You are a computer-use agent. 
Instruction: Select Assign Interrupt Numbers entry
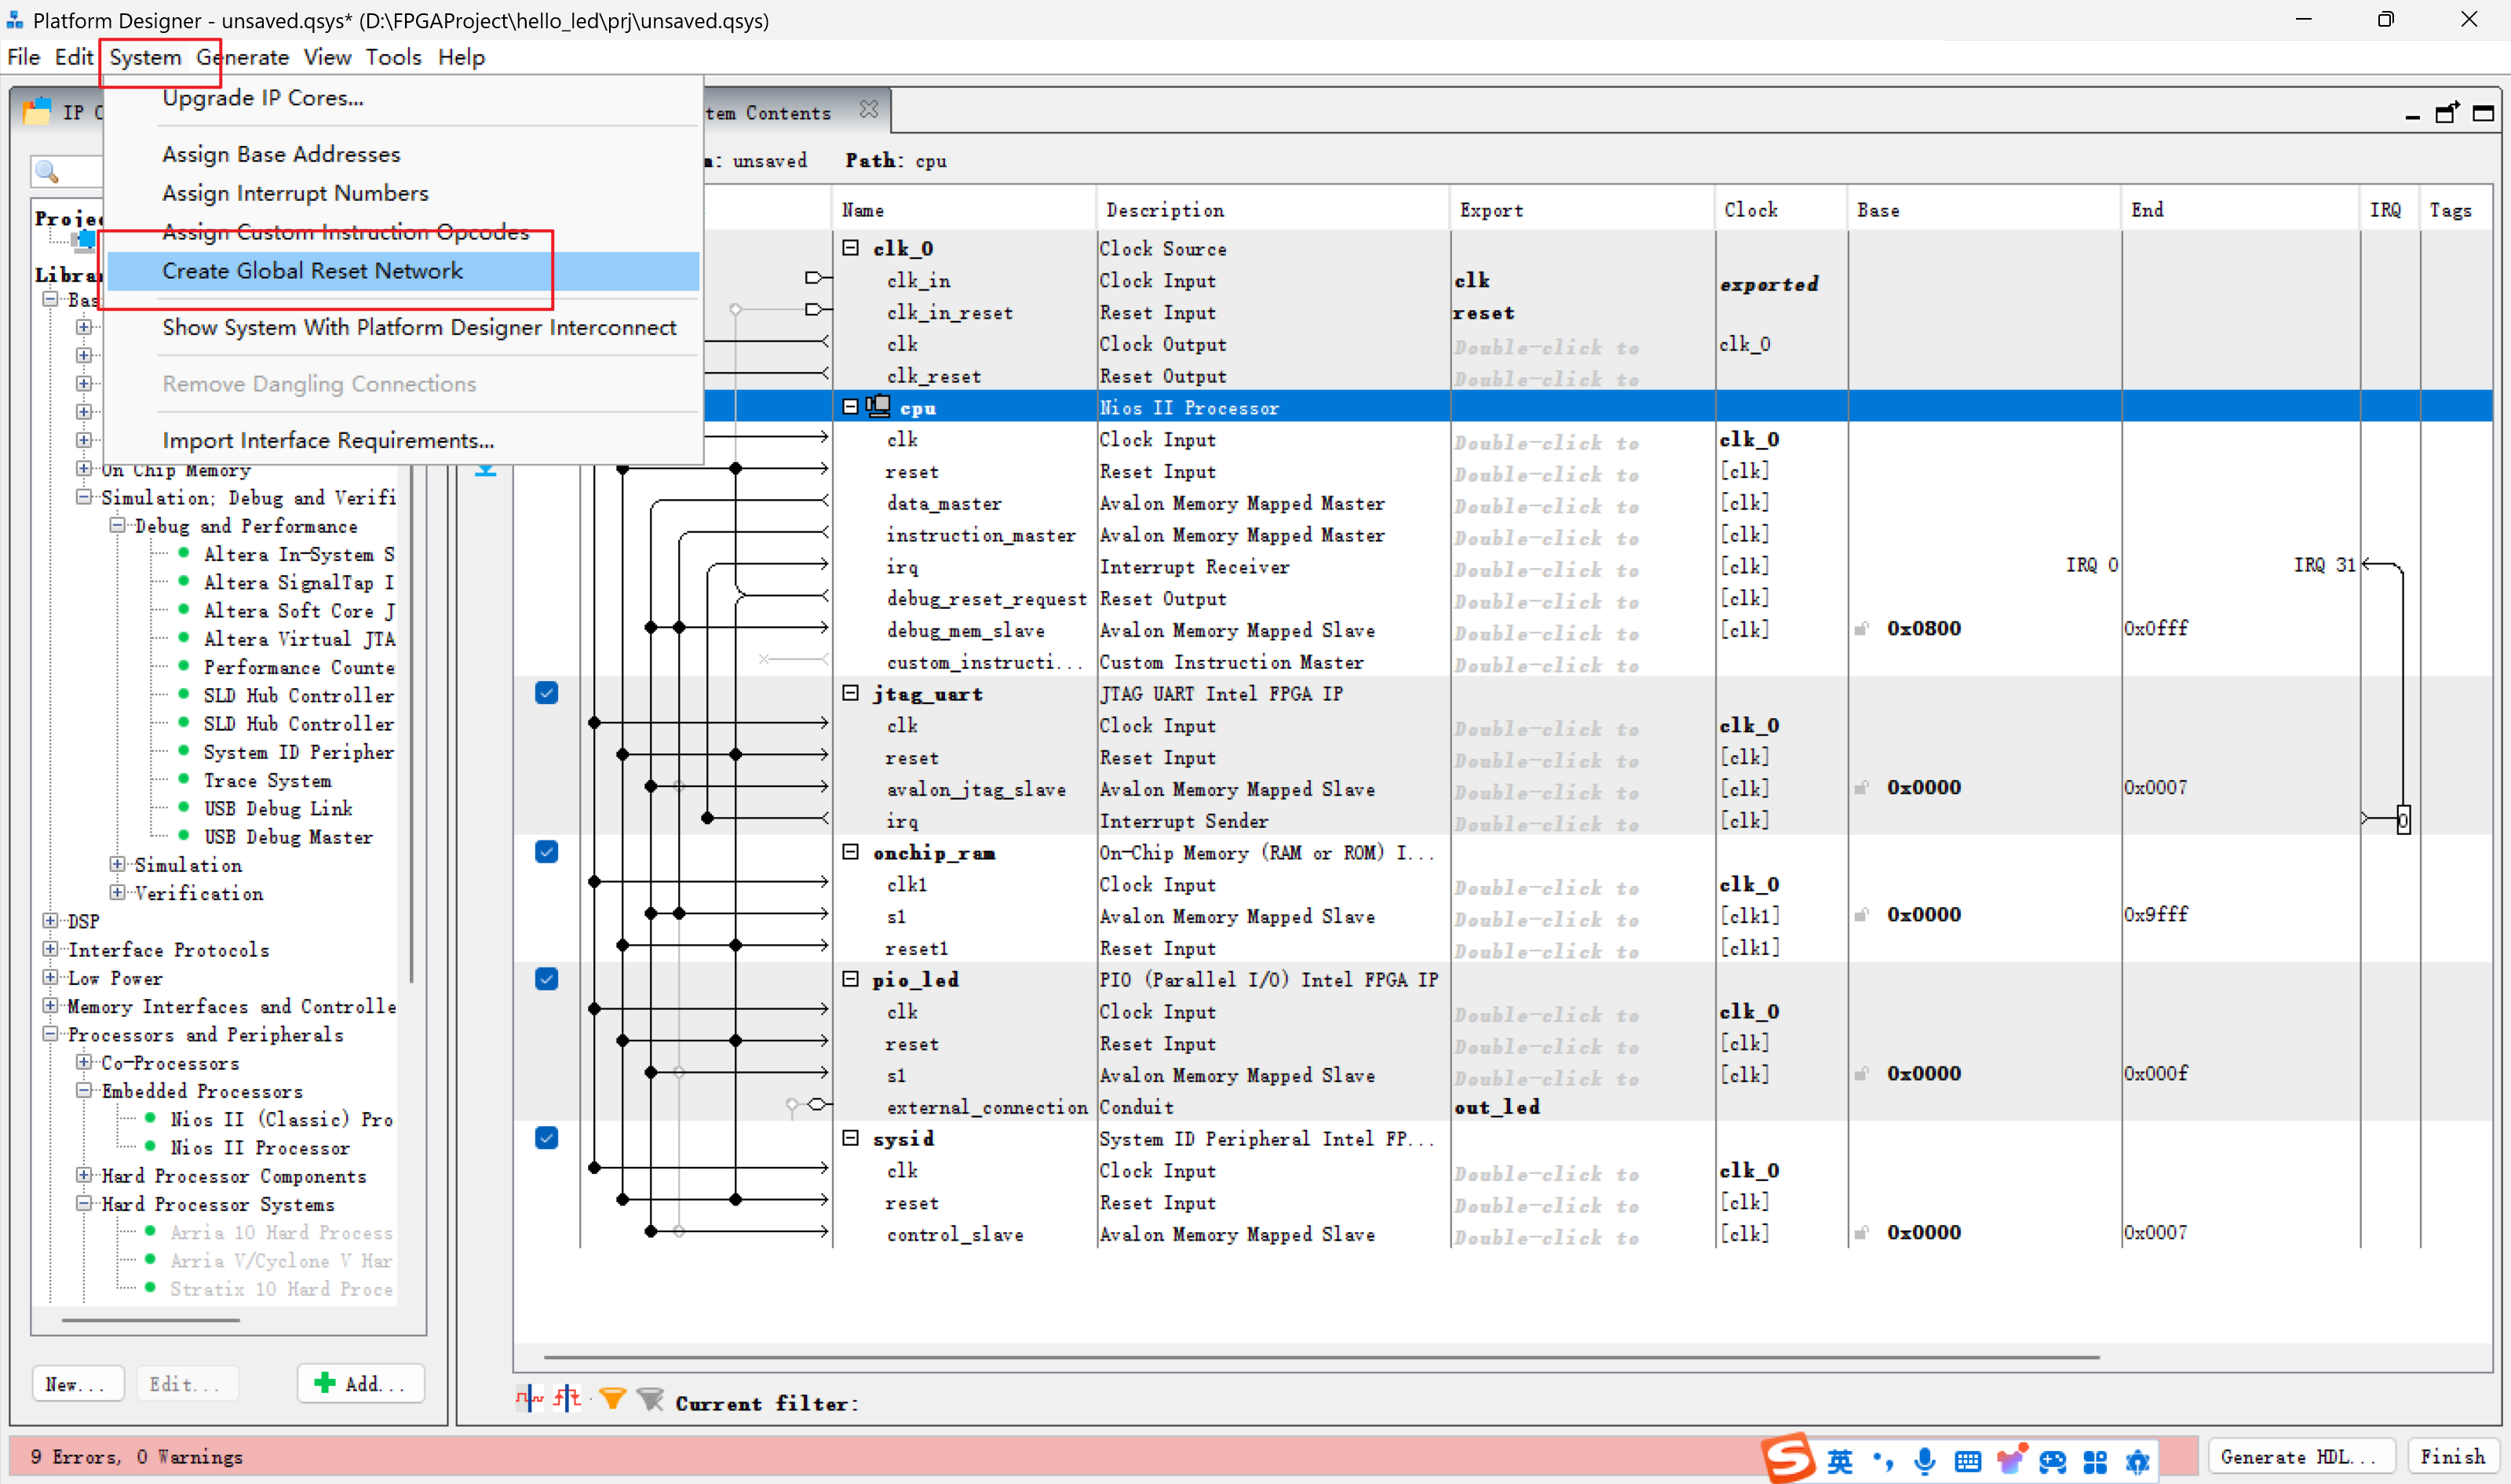tap(295, 193)
